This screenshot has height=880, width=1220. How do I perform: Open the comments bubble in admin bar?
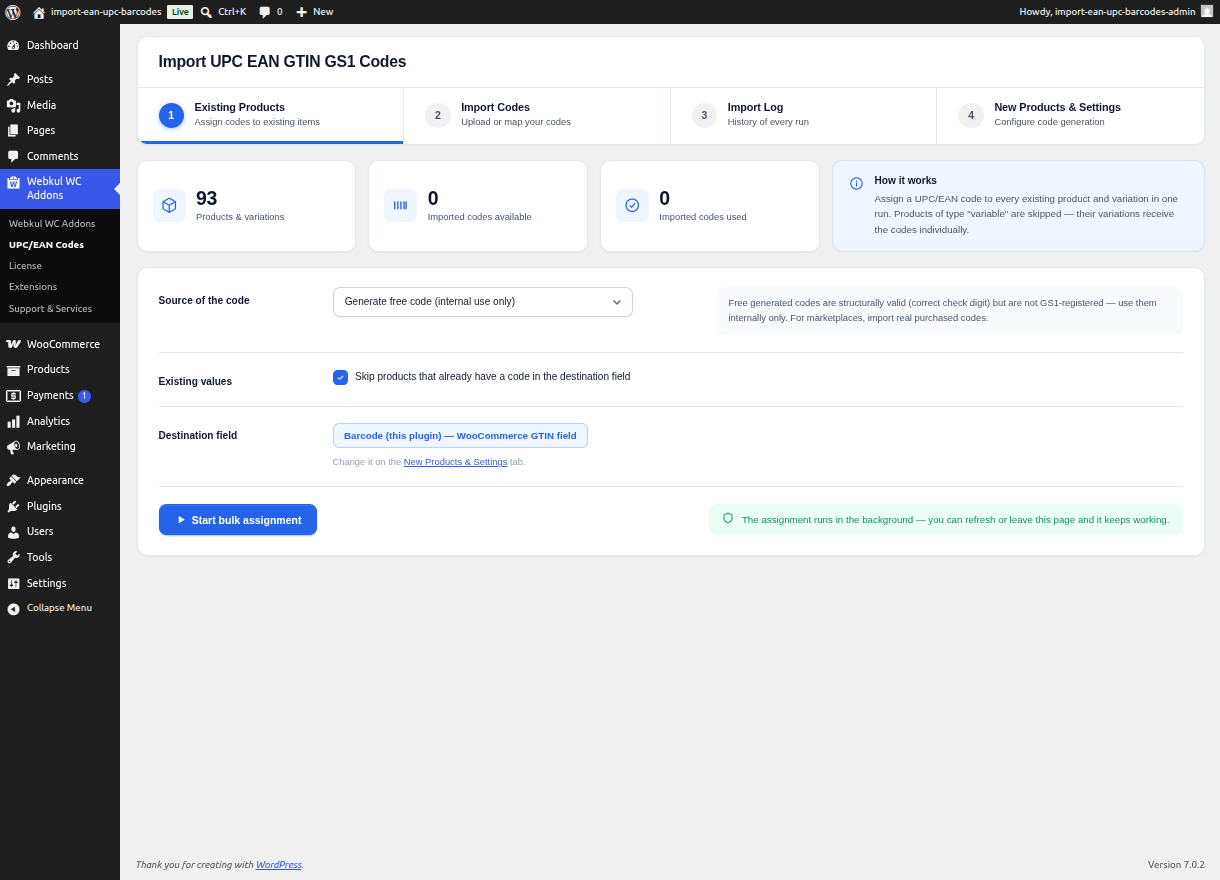(265, 12)
